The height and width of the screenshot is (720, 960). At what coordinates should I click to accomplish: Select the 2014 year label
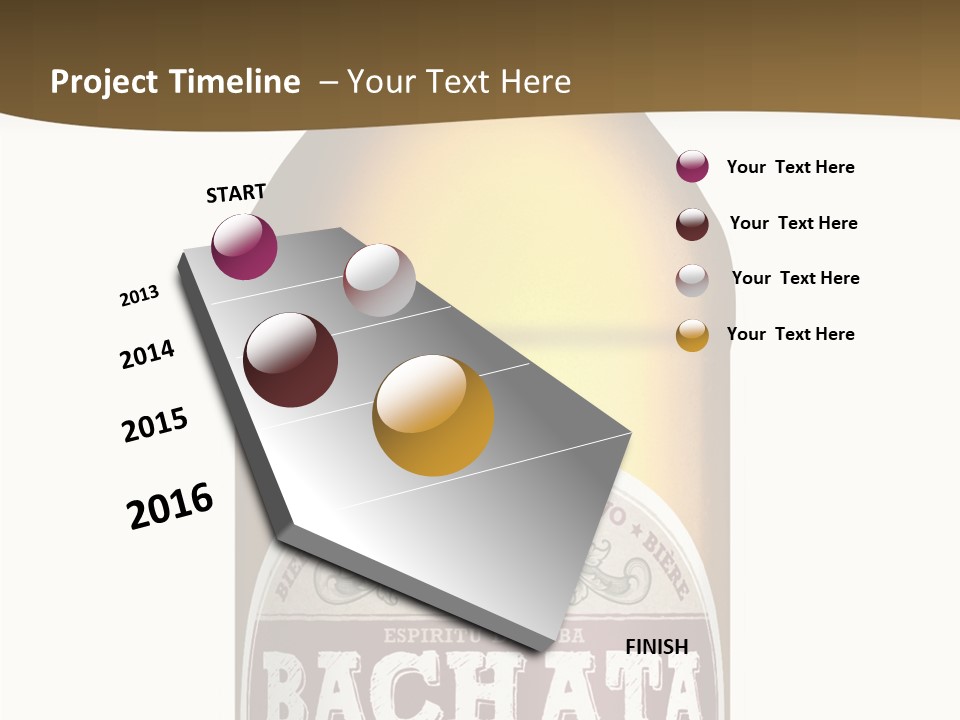tap(147, 354)
